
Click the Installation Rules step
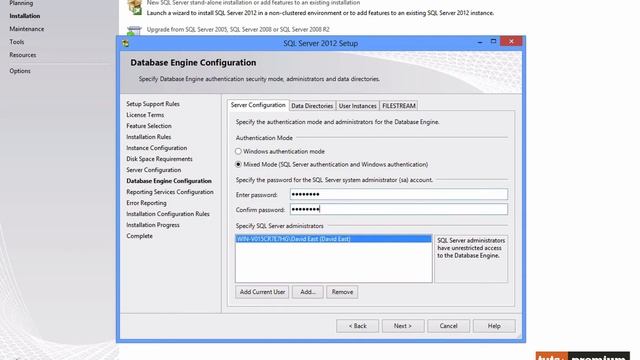pyautogui.click(x=149, y=137)
